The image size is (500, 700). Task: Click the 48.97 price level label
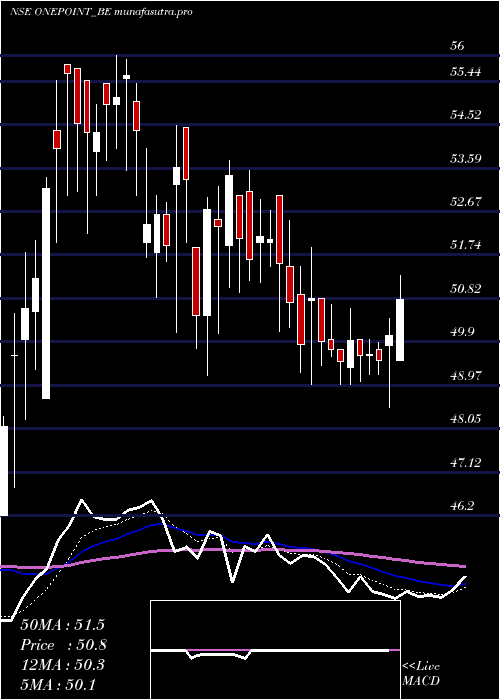[466, 375]
